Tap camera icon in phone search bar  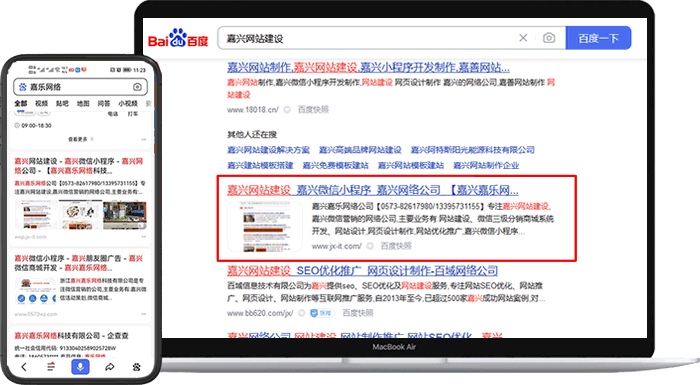click(138, 87)
